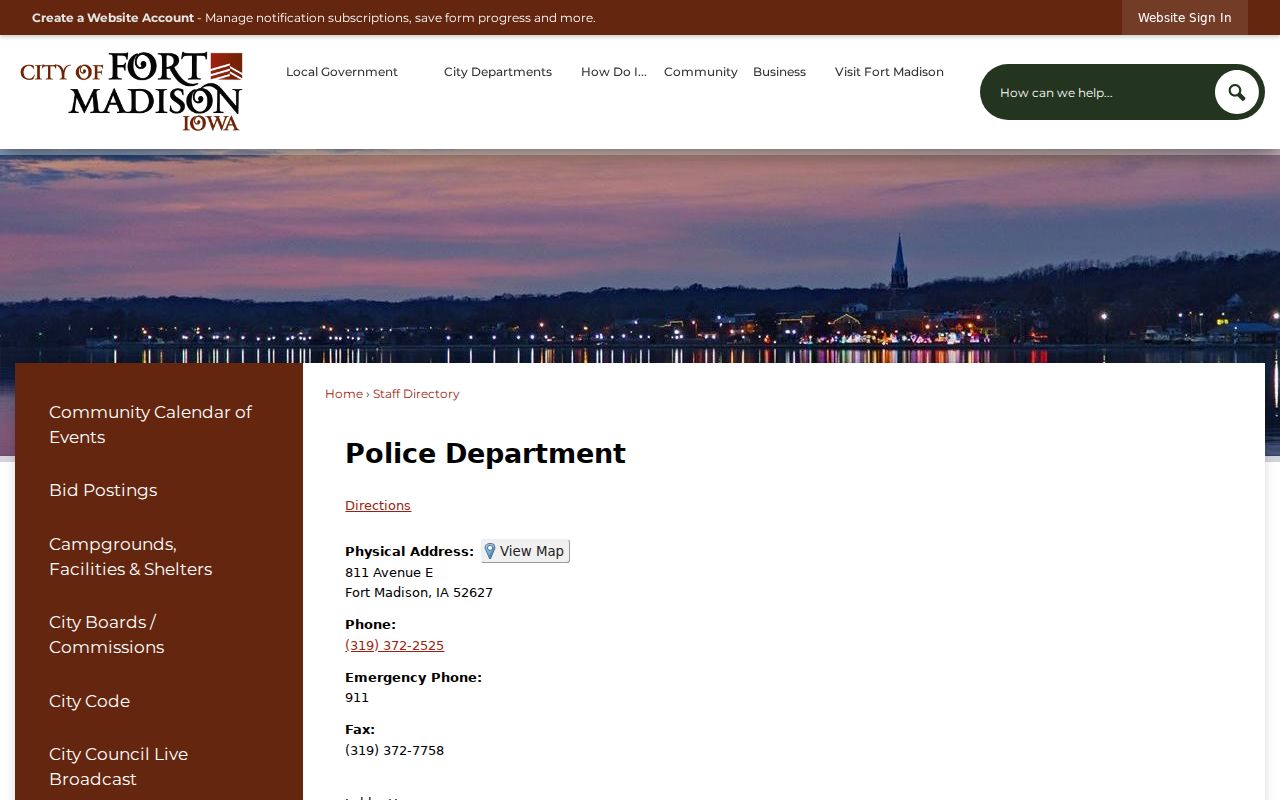Image resolution: width=1280 pixels, height=800 pixels.
Task: Click the text Fort Madison, IA 52627
Action: tap(419, 593)
